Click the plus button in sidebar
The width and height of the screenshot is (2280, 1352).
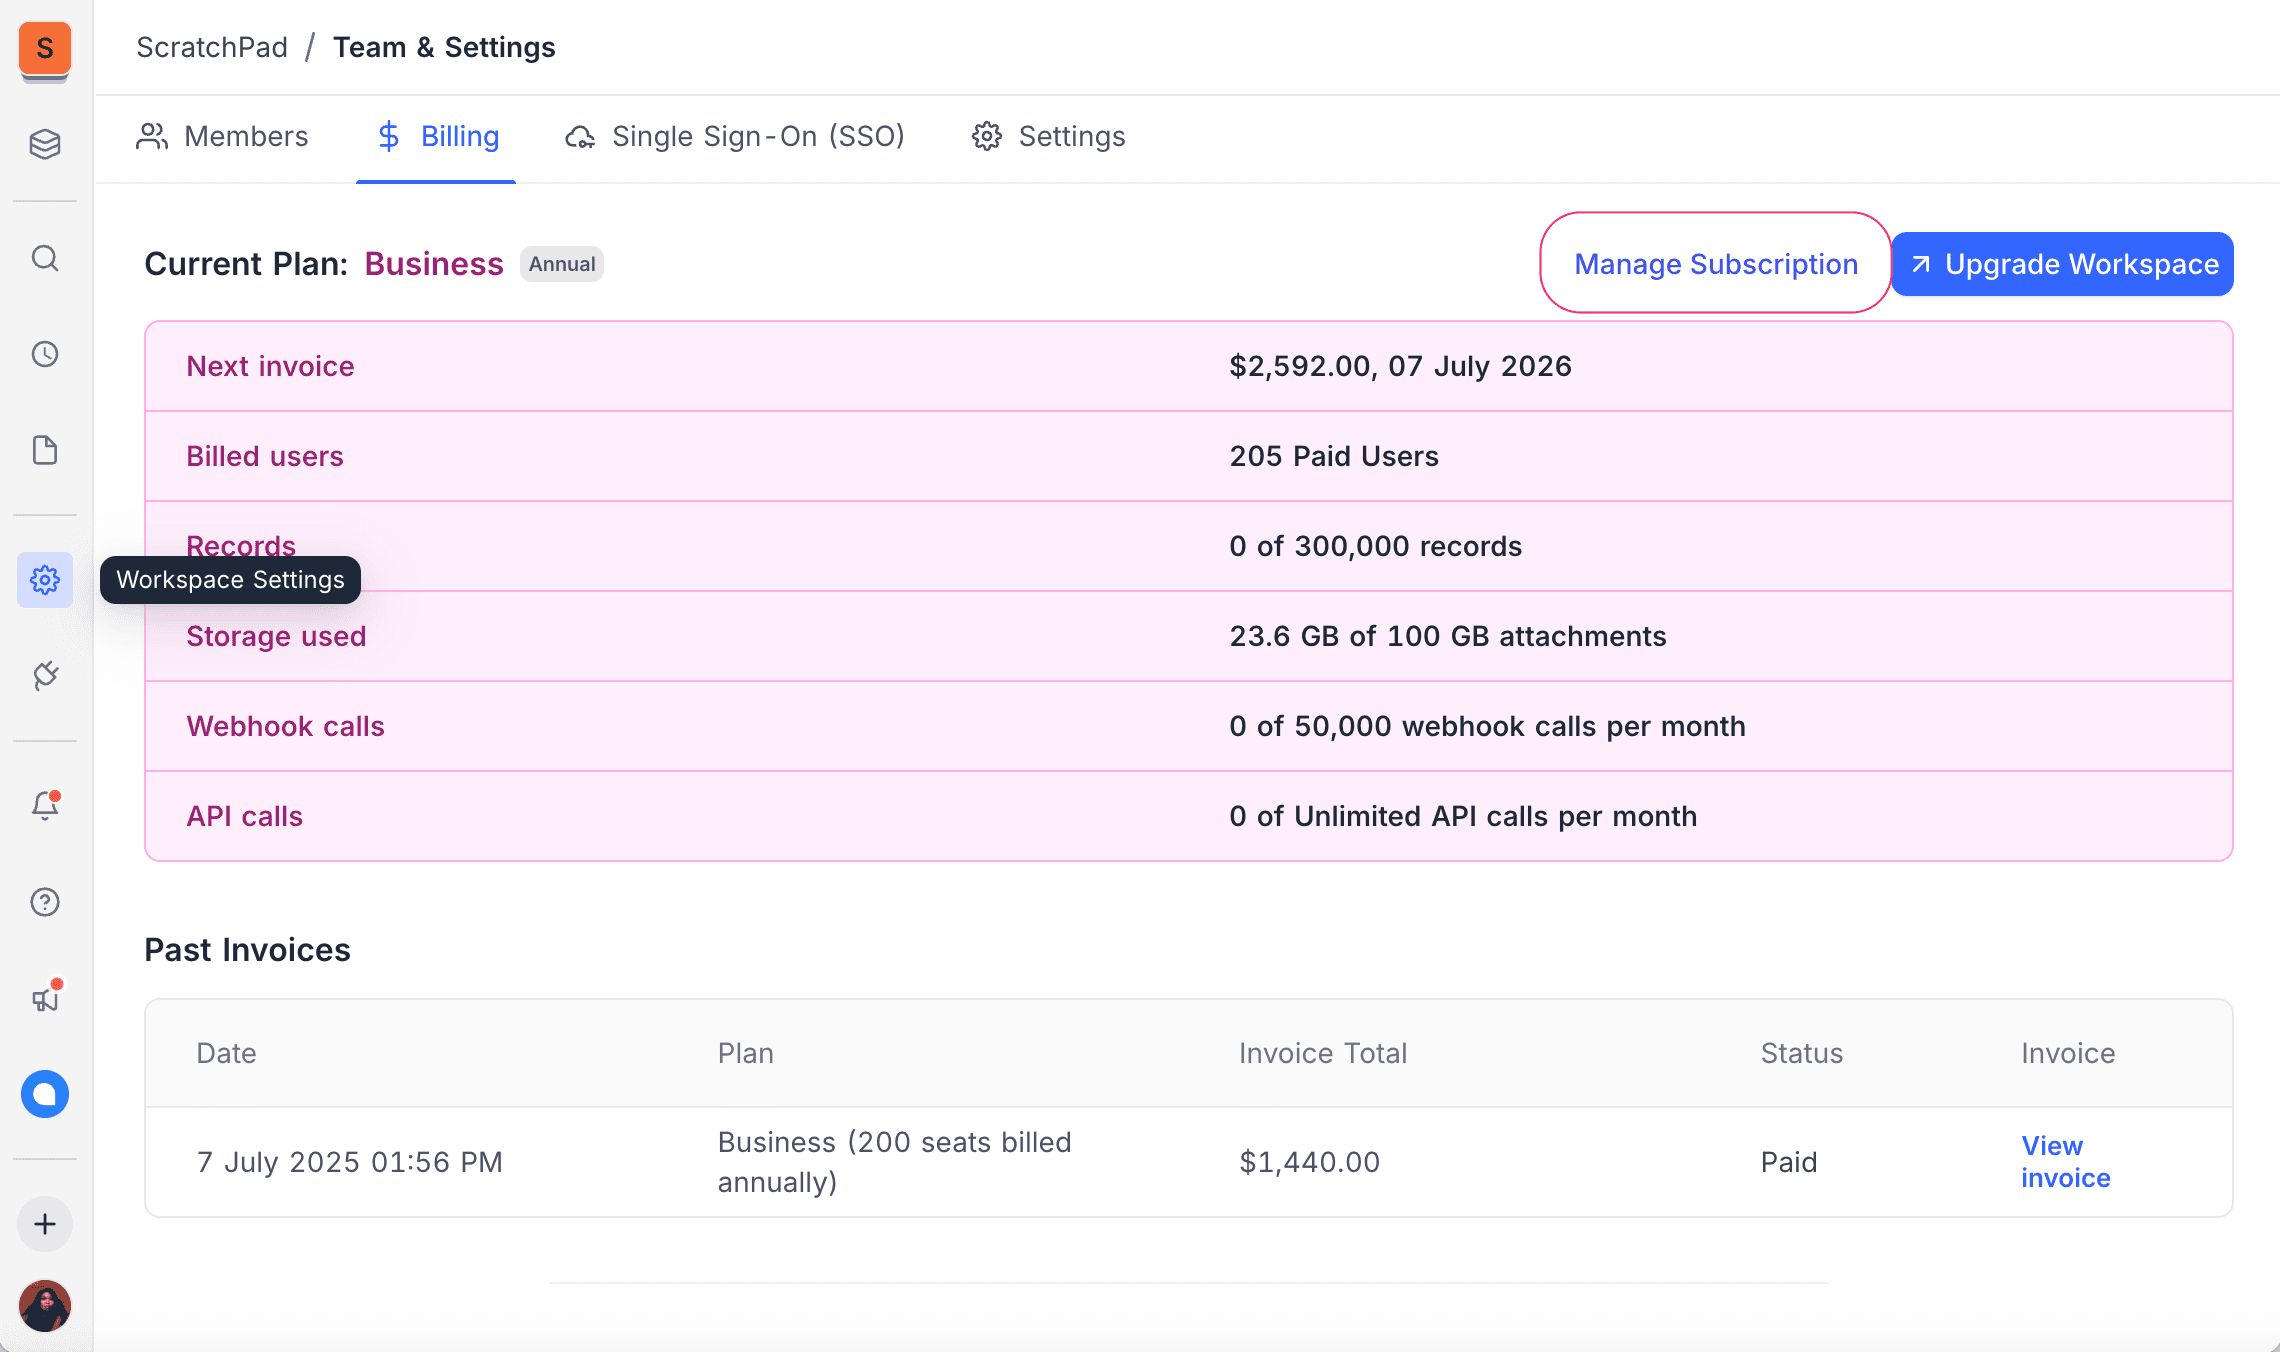pos(45,1224)
